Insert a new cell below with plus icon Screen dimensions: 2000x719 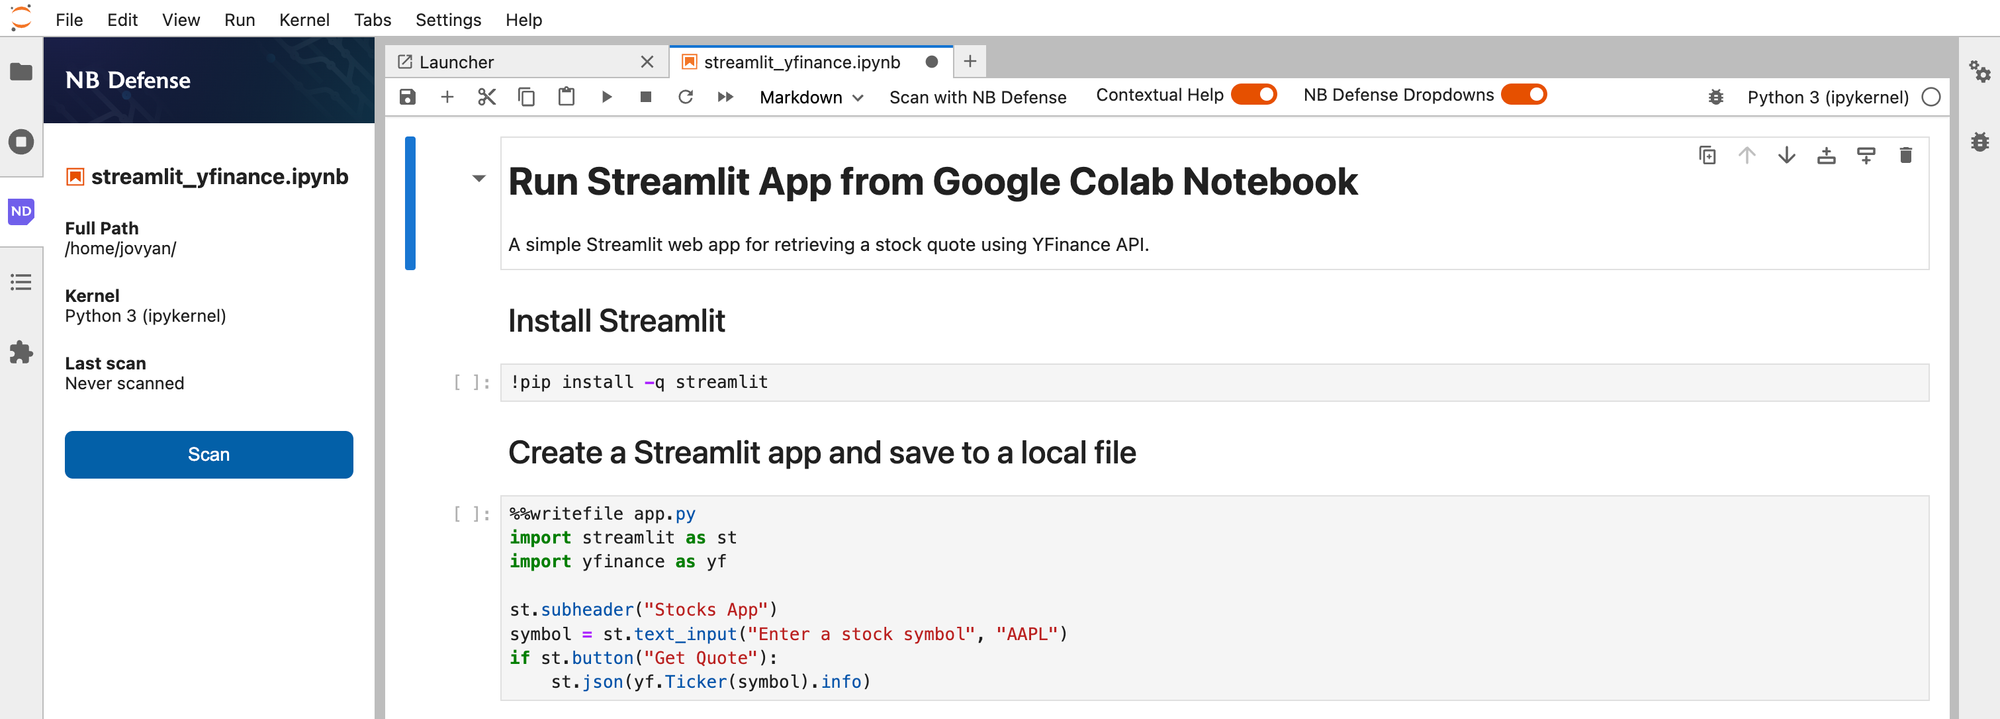[447, 97]
